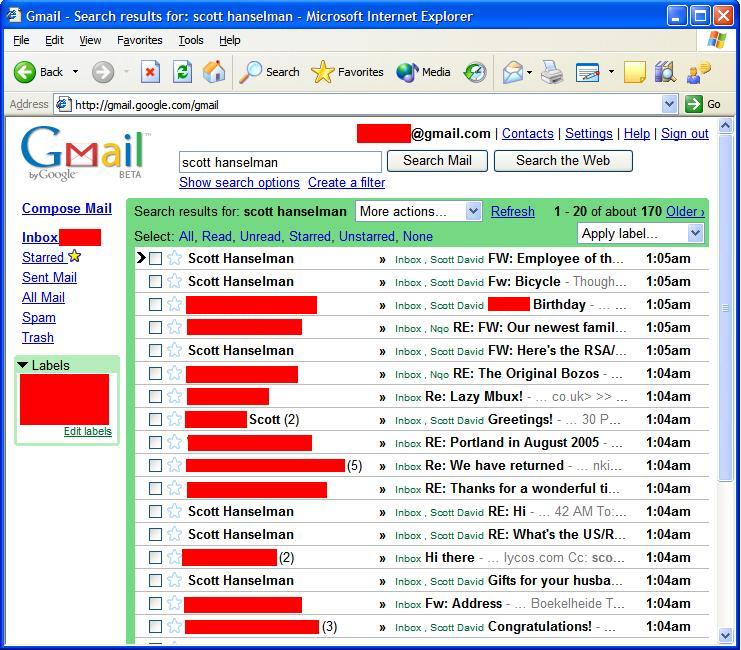This screenshot has height=650, width=741.
Task: Tick checkbox for RE: FW: Our newest famil...
Action: click(155, 328)
